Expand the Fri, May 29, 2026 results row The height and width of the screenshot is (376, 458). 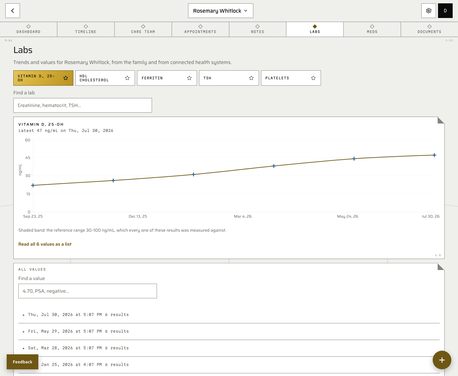[229, 331]
